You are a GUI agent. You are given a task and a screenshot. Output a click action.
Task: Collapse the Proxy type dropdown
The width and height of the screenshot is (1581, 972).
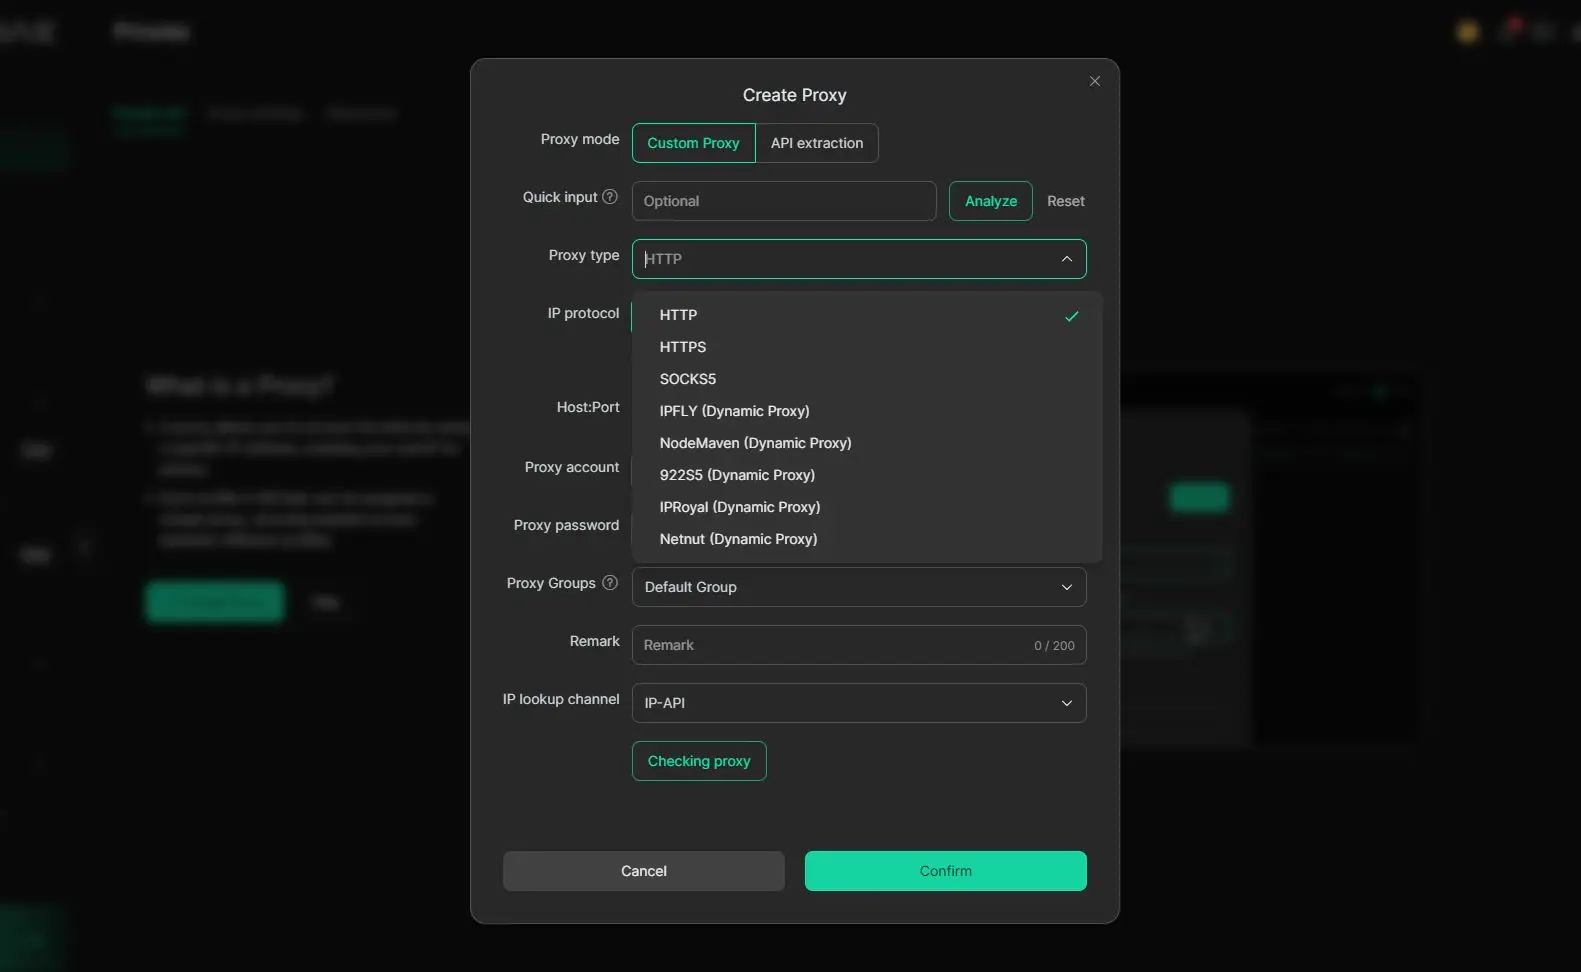coord(1066,259)
